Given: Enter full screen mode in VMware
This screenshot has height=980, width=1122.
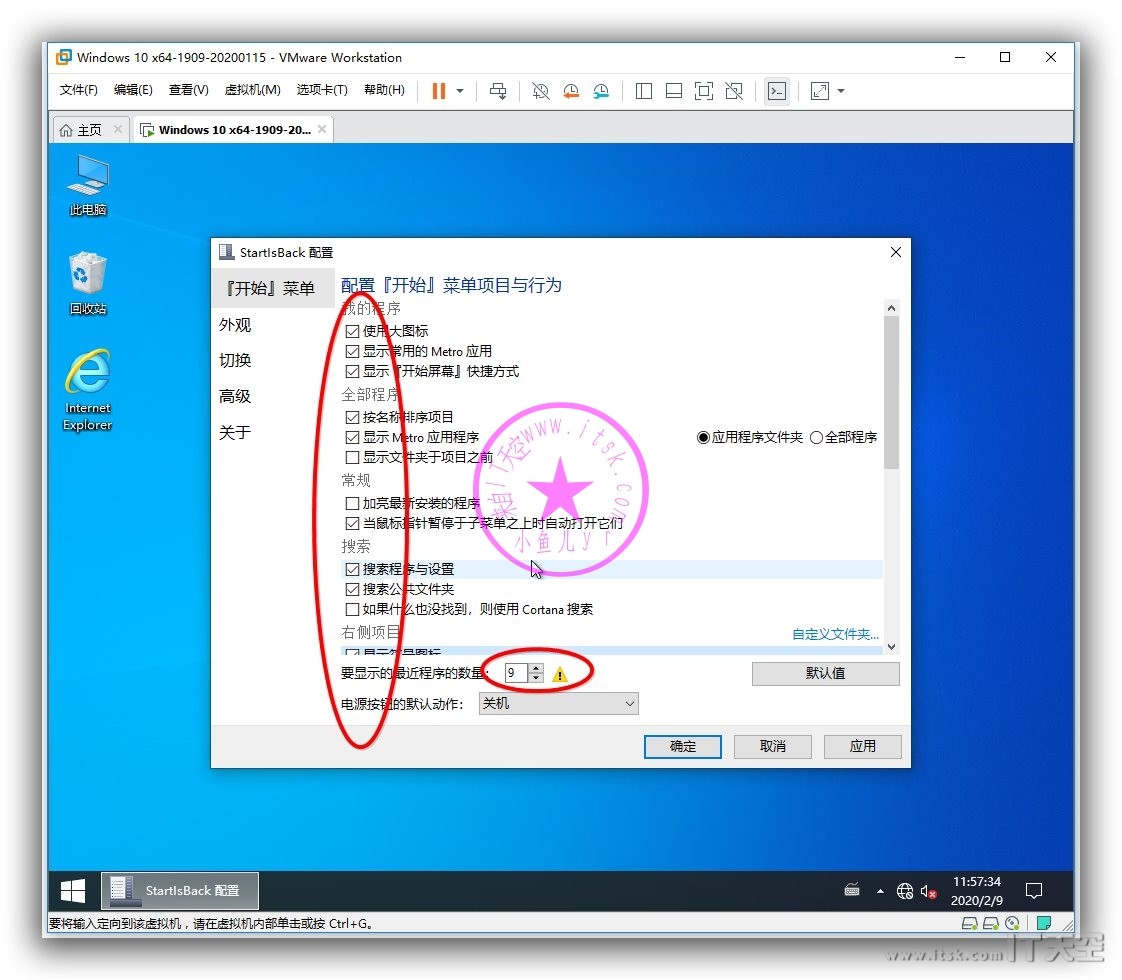Looking at the screenshot, I should tap(704, 91).
